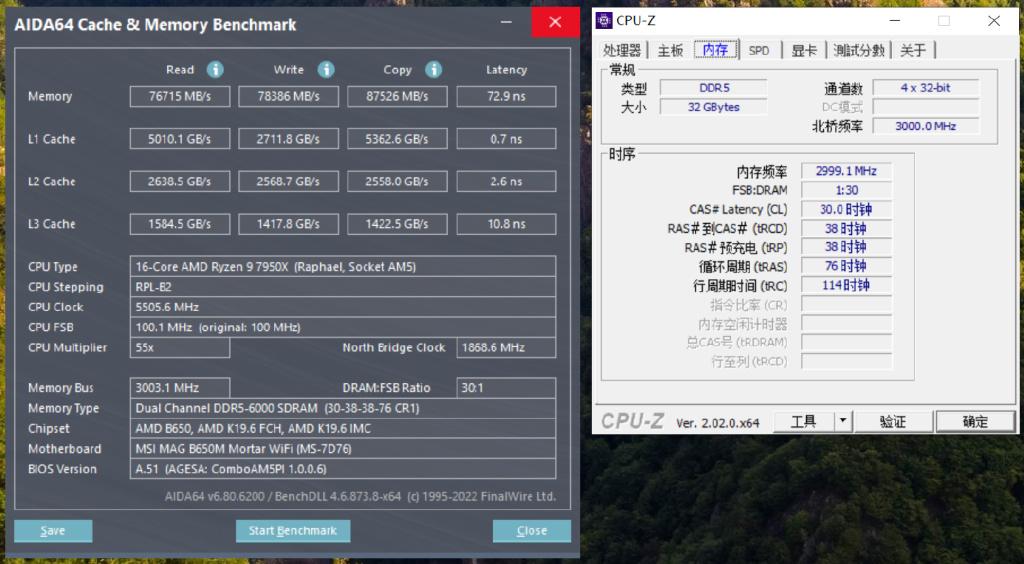This screenshot has height=564, width=1024.
Task: Click the 工具 button in CPU-Z
Action: (x=804, y=422)
